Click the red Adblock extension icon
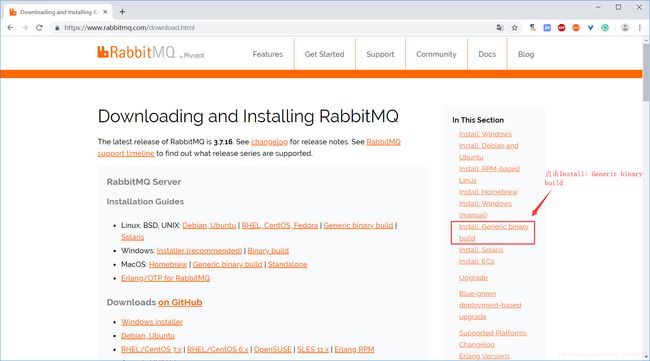The image size is (650, 361). (x=561, y=28)
